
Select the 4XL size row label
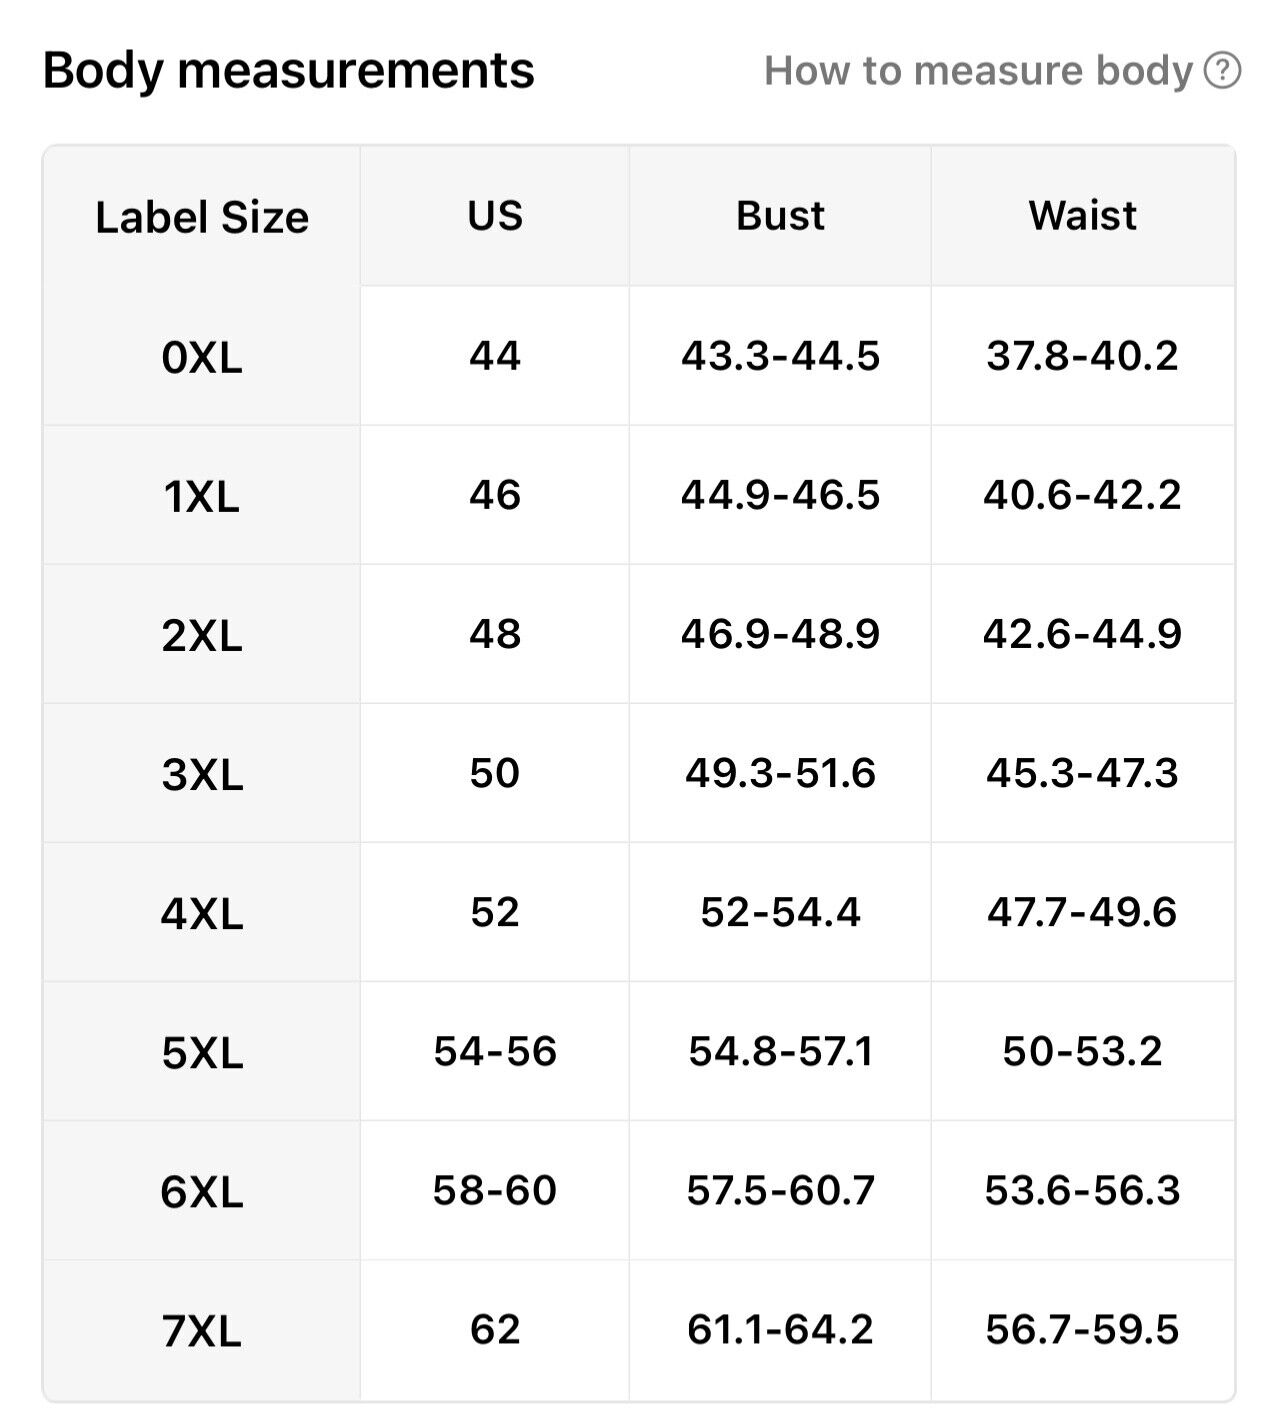coord(202,913)
